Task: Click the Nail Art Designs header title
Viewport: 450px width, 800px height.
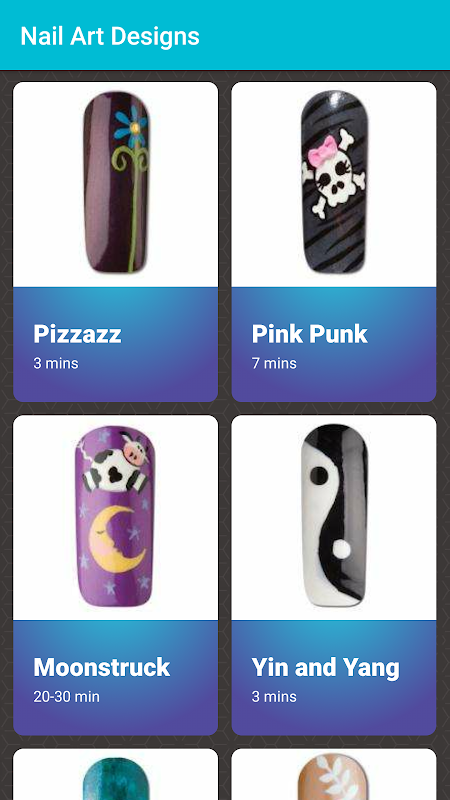Action: click(110, 36)
